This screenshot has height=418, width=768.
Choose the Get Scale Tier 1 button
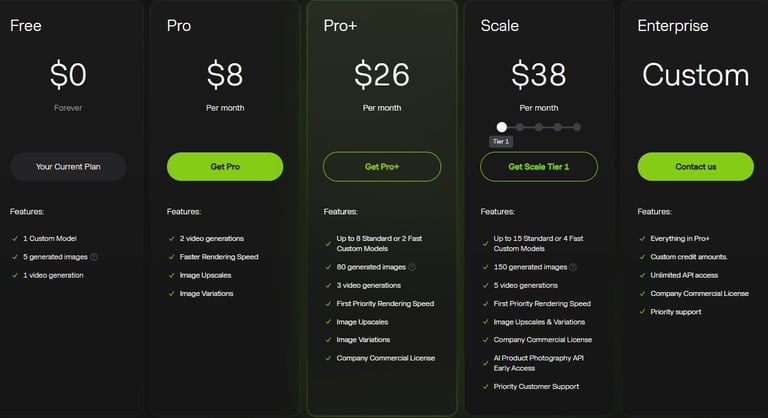[539, 167]
